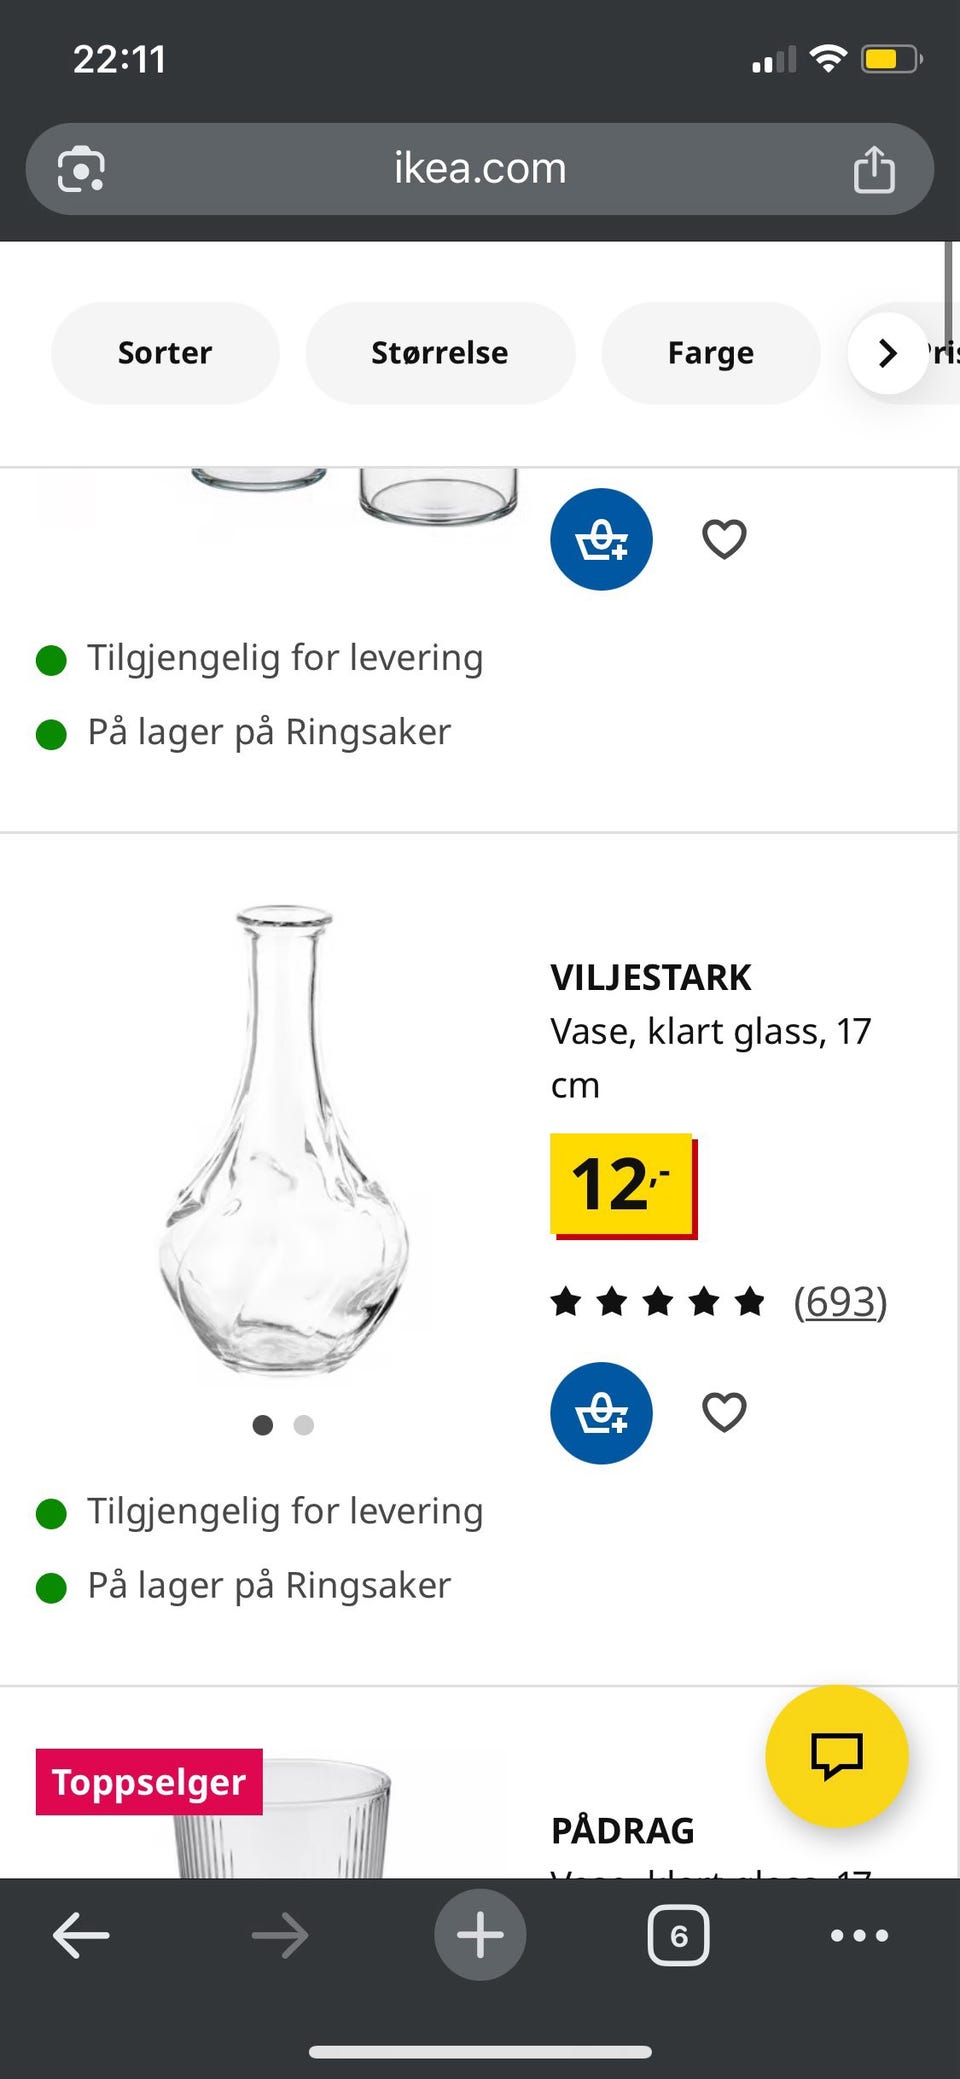Tap the ikea.com address bar
This screenshot has height=2079, width=960.
point(478,168)
